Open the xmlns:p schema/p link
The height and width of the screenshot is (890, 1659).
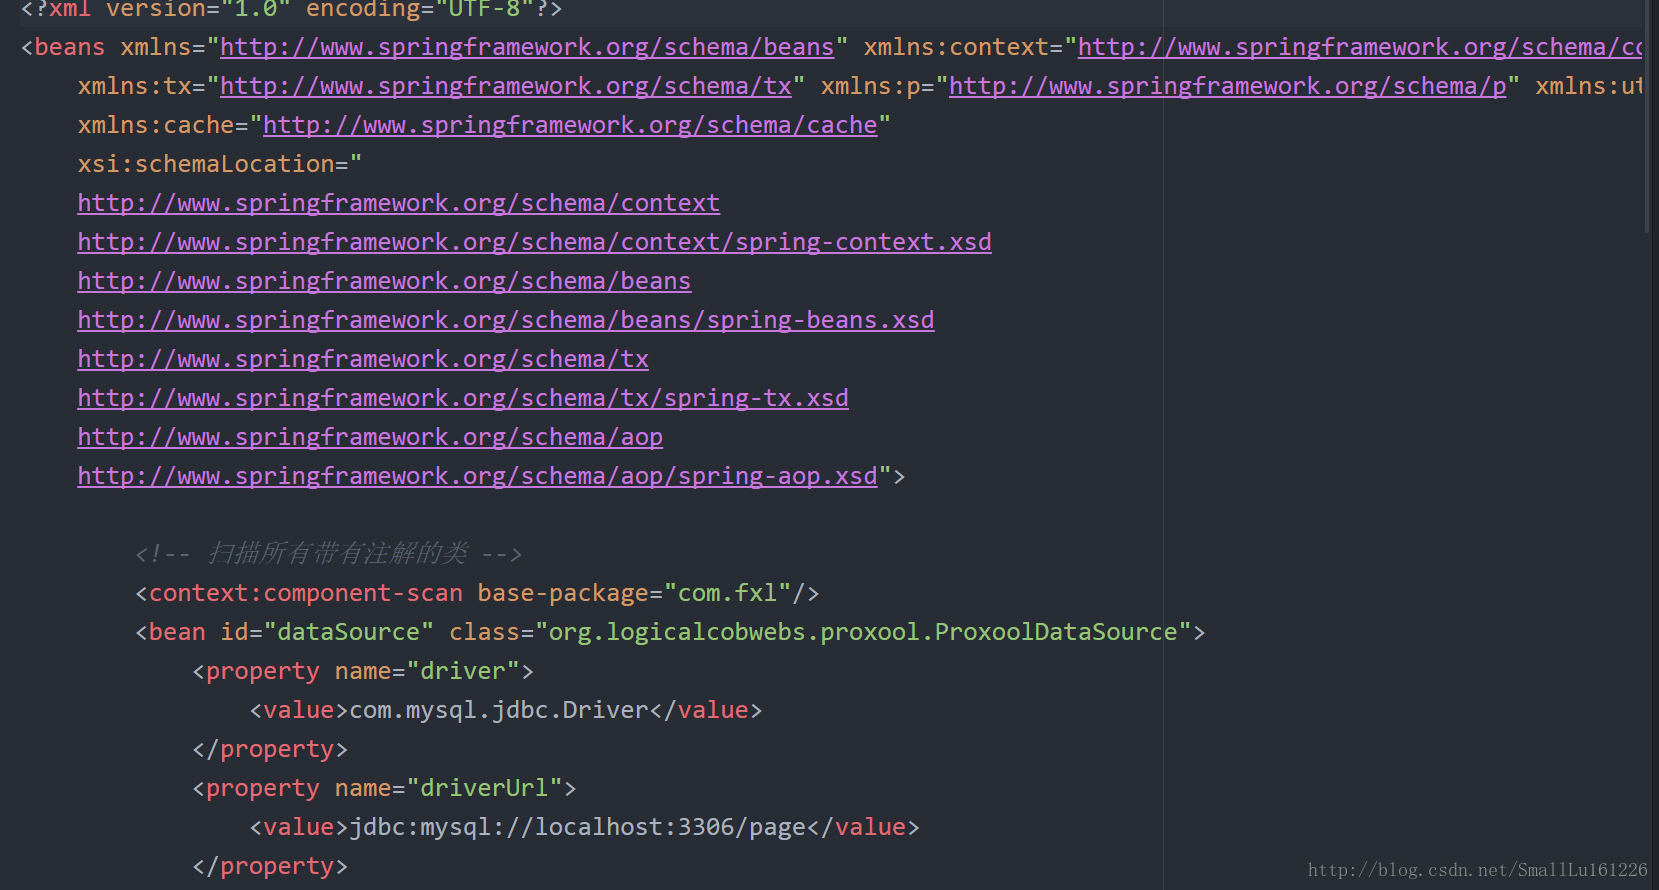click(1228, 86)
